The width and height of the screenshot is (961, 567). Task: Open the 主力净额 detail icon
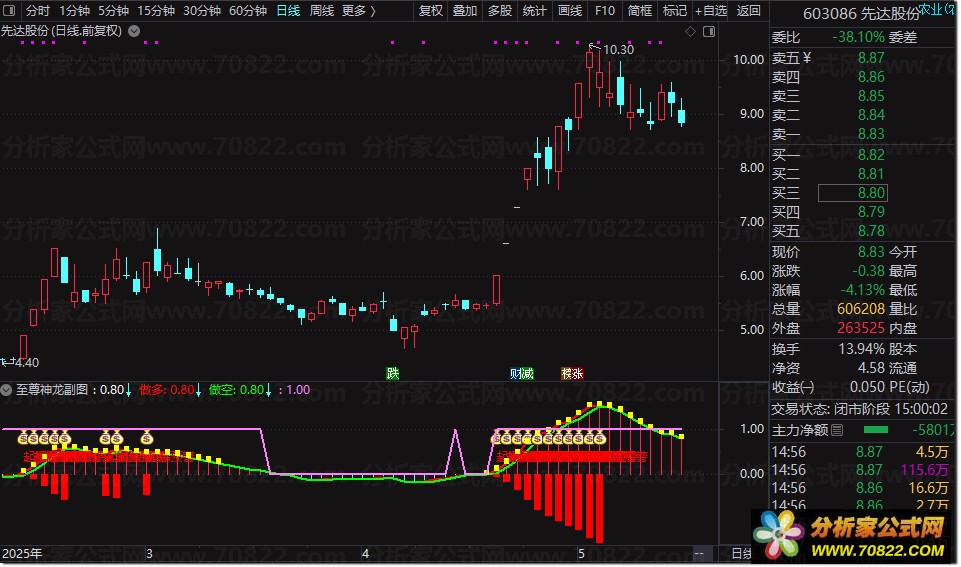(x=838, y=430)
